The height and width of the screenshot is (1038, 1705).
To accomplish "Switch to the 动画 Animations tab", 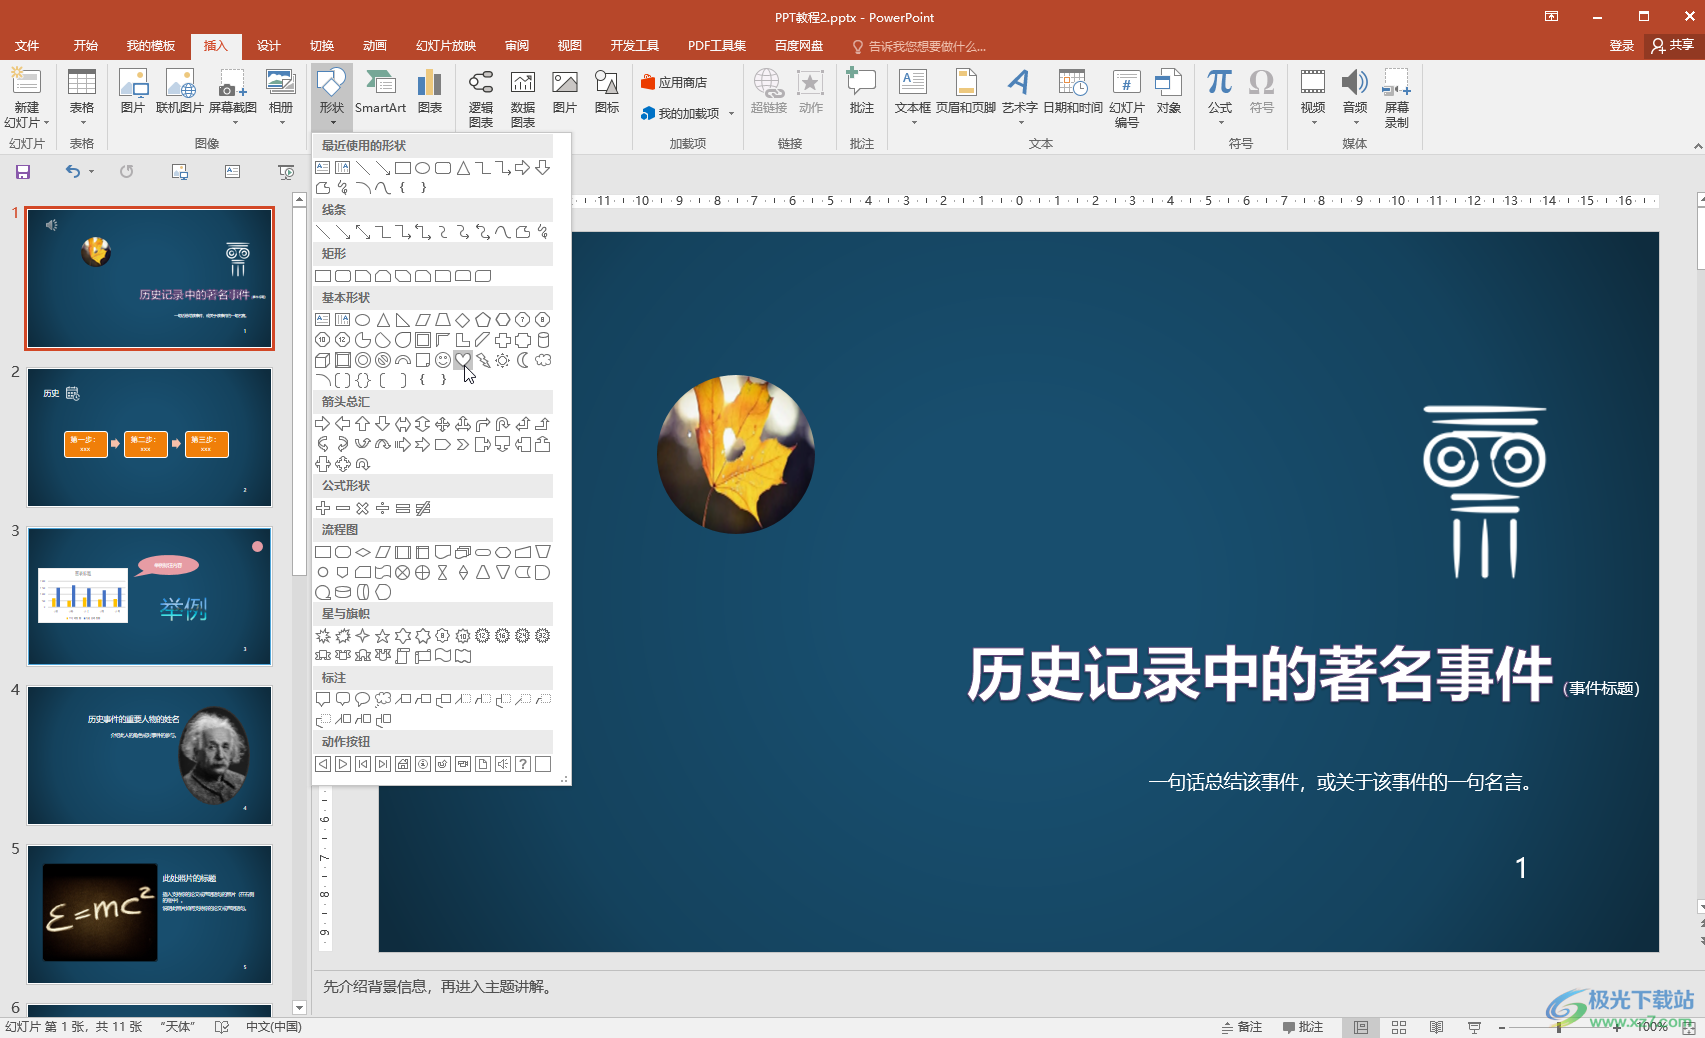I will 375,46.
